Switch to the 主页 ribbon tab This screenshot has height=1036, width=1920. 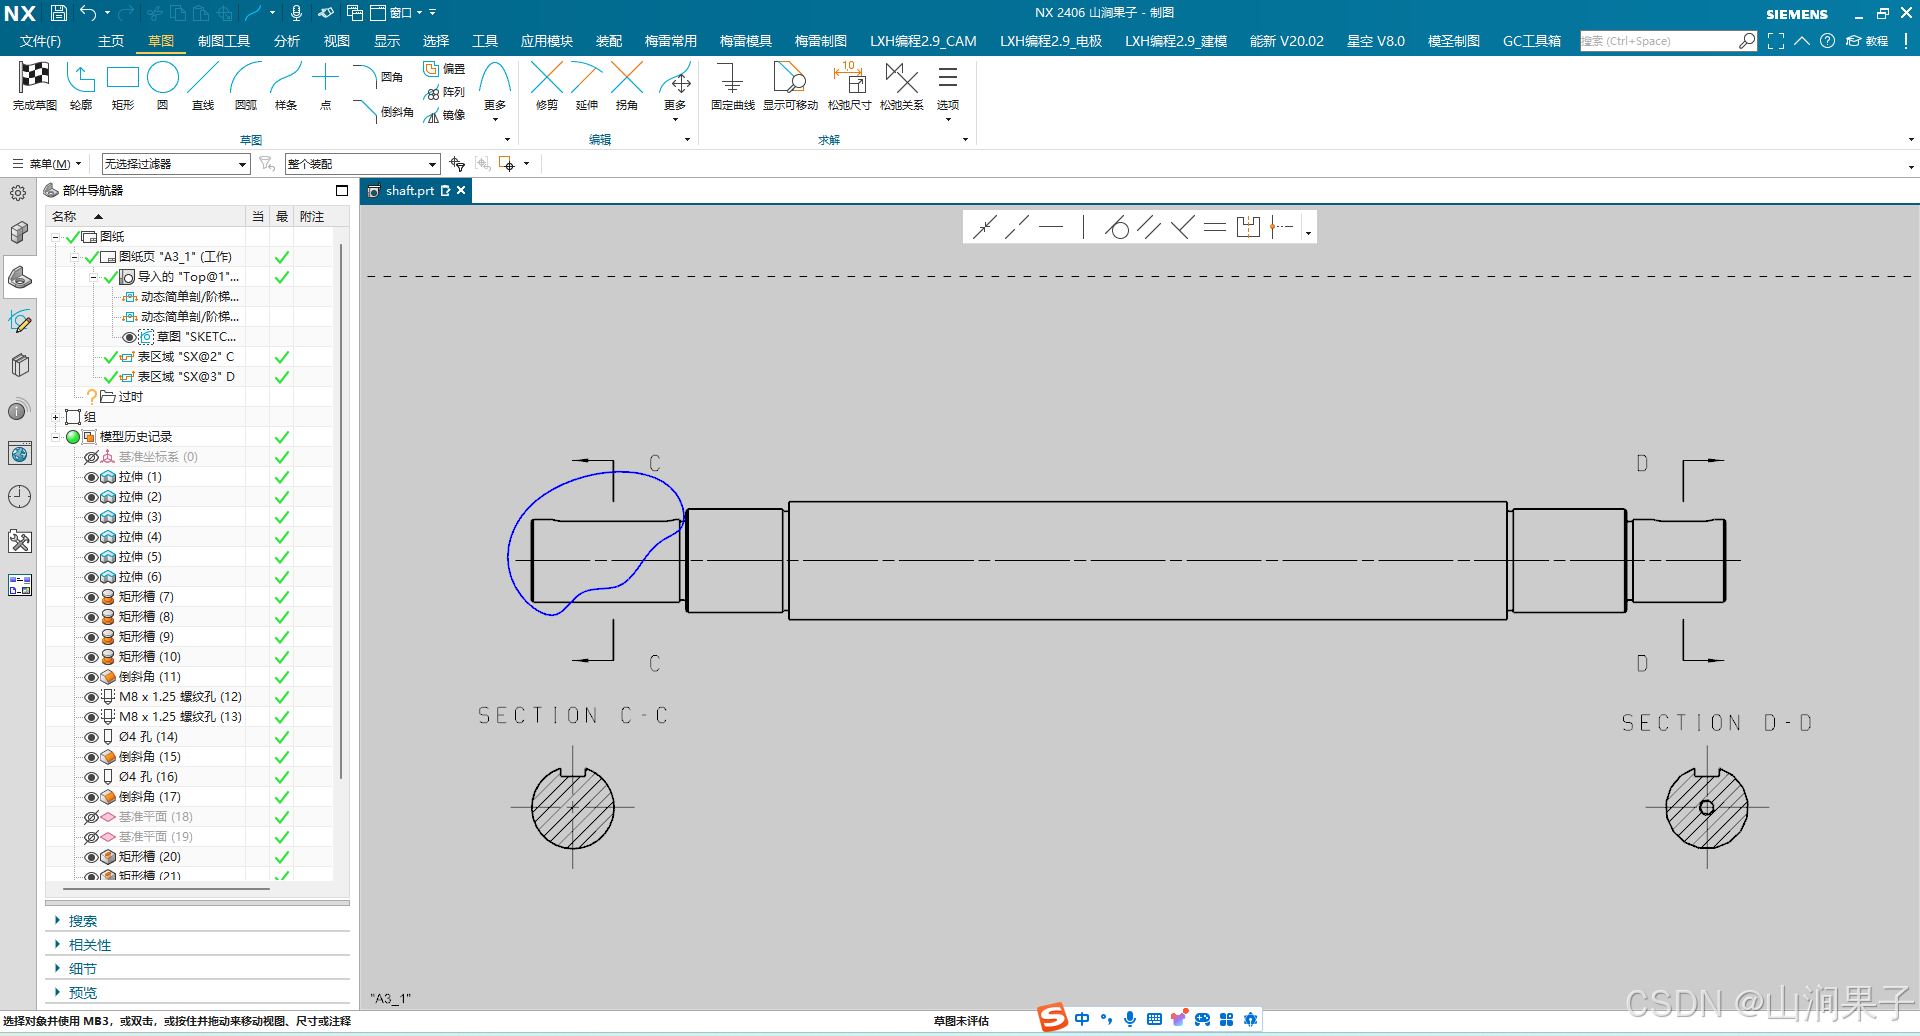click(111, 41)
